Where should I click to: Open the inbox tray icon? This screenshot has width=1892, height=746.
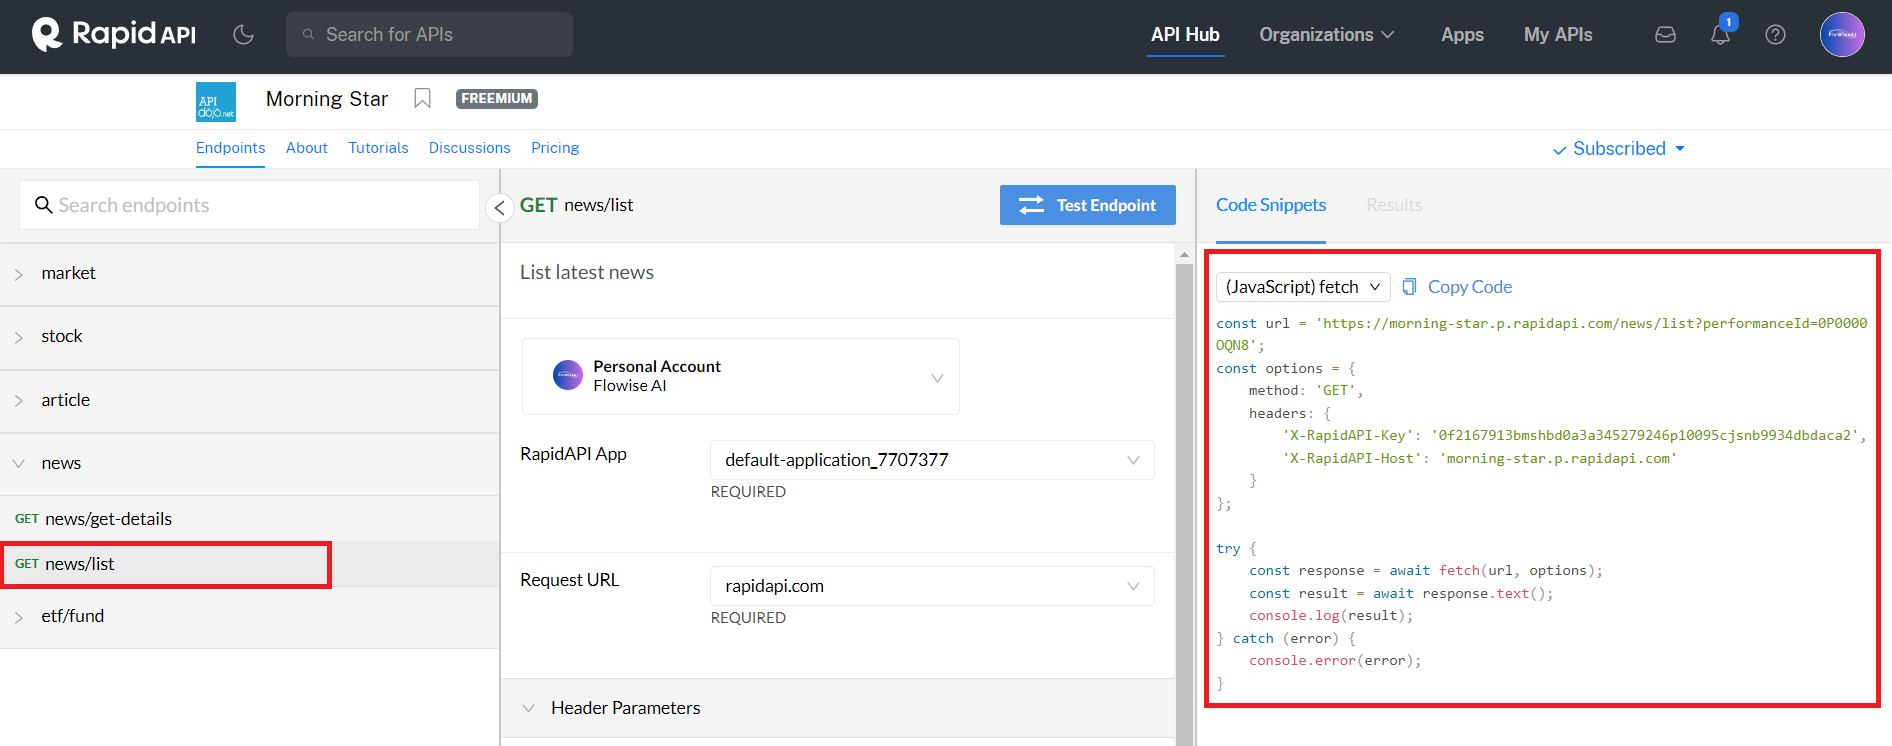point(1665,35)
